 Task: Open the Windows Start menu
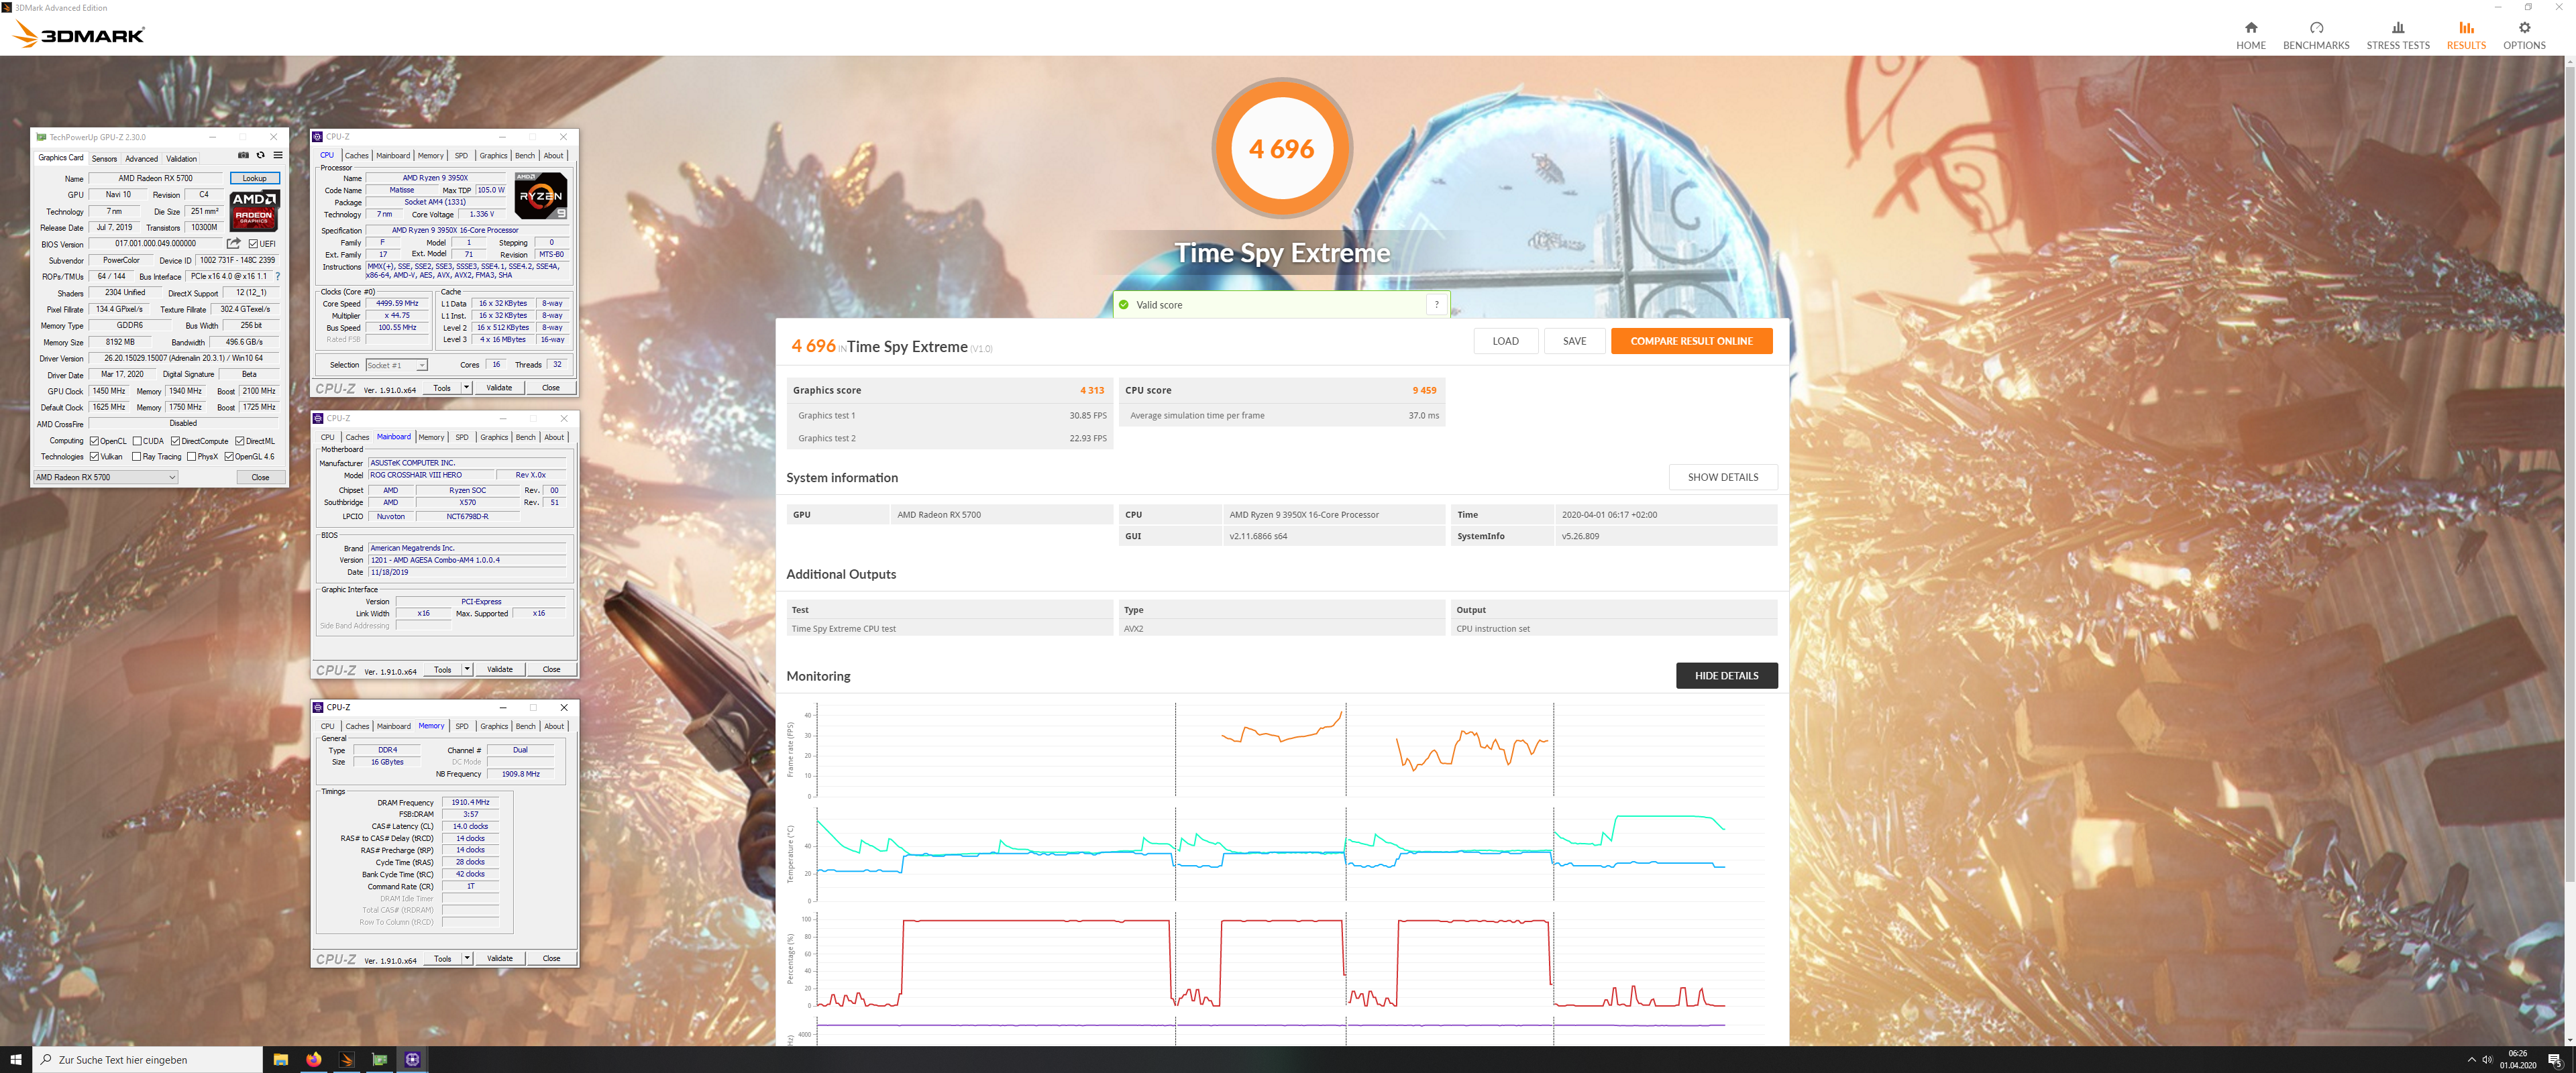[x=16, y=1059]
